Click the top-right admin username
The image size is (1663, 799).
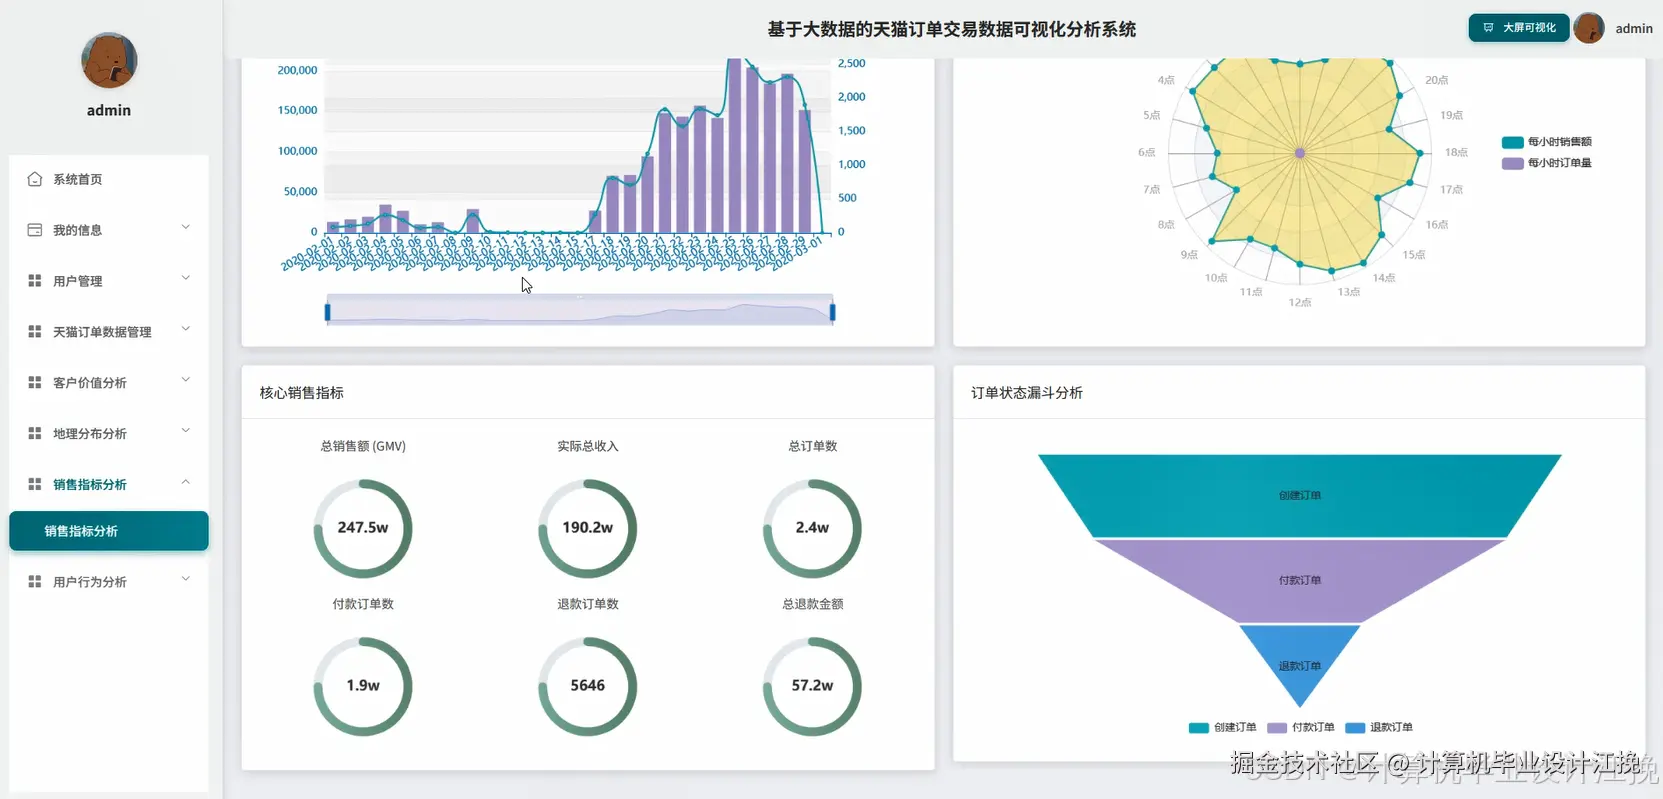pyautogui.click(x=1634, y=29)
